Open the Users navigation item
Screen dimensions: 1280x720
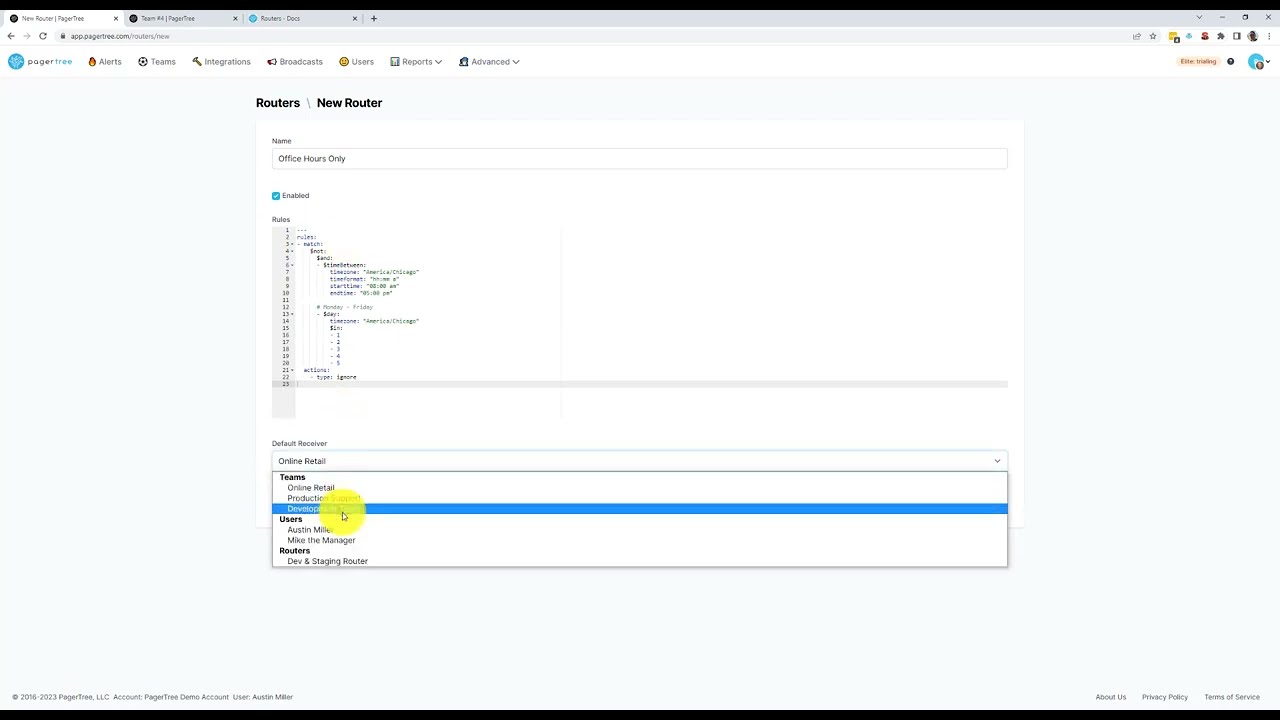tap(356, 62)
